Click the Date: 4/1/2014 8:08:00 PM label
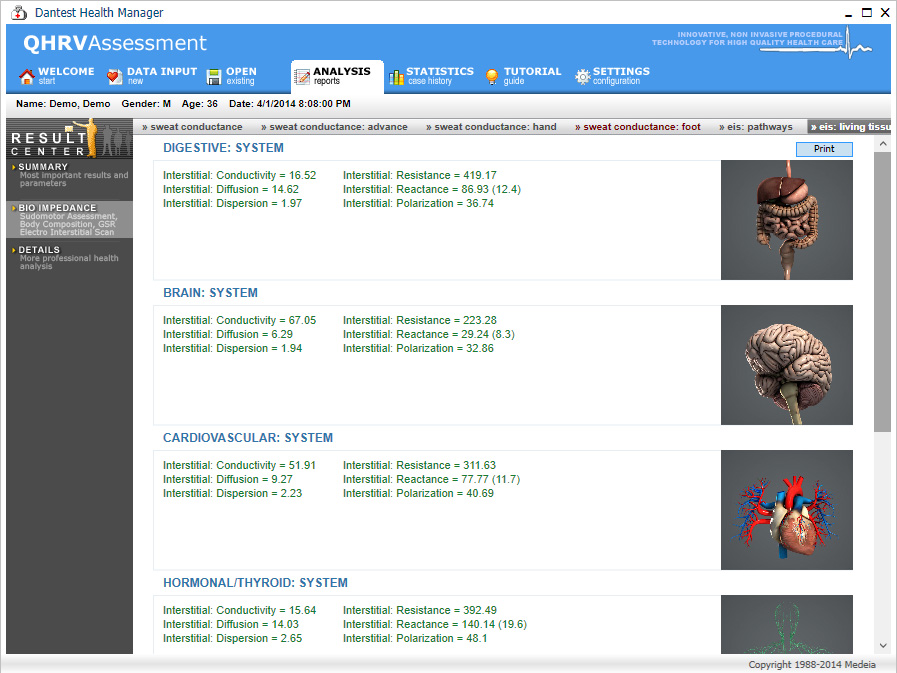897x673 pixels. (289, 104)
